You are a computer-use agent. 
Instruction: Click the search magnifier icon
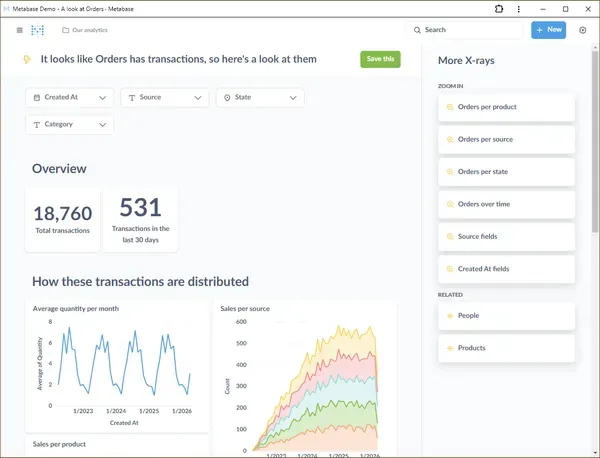[417, 30]
